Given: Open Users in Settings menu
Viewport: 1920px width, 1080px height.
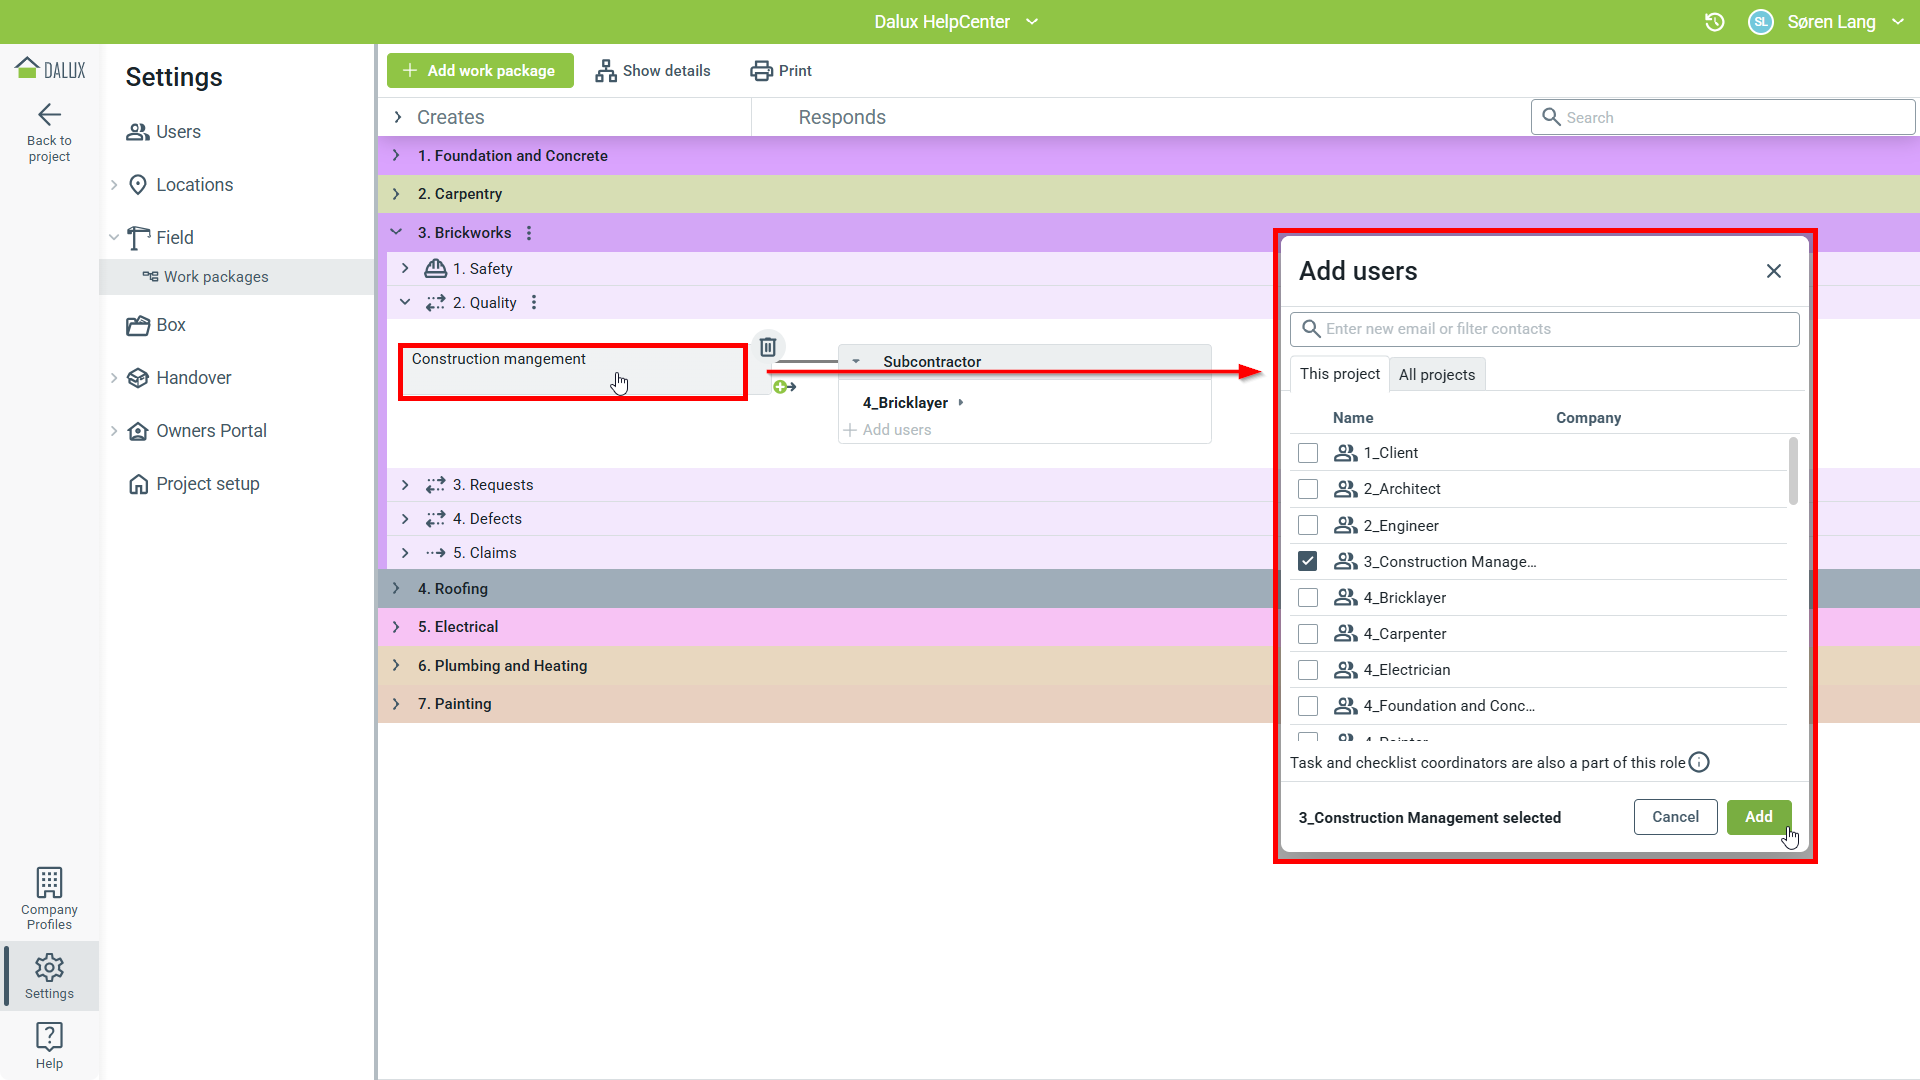Looking at the screenshot, I should tap(178, 132).
